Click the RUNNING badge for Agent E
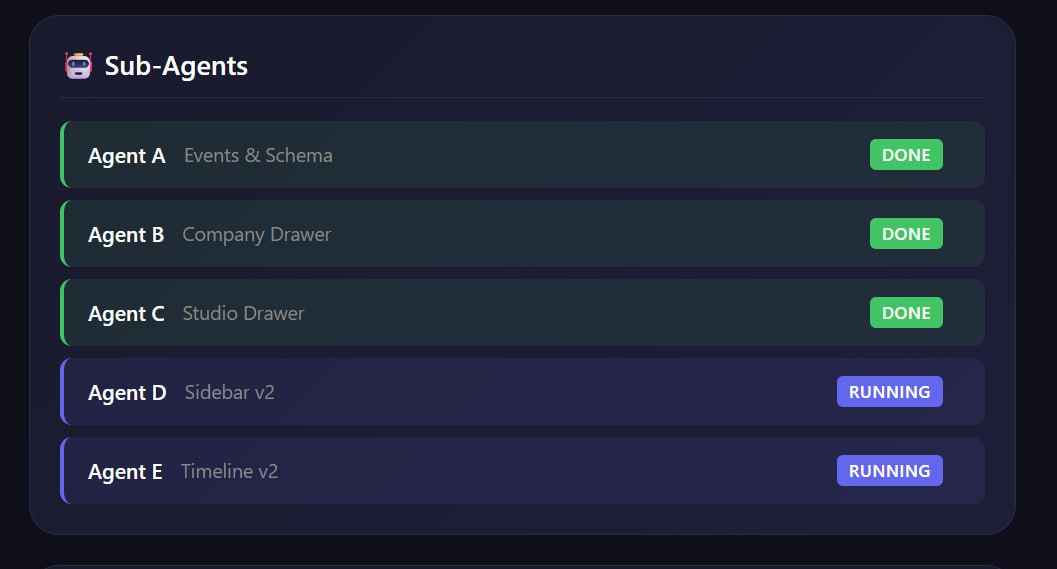 click(889, 471)
